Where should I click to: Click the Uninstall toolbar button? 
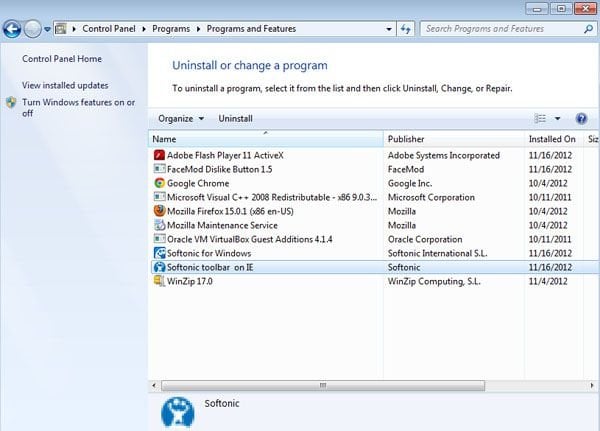click(235, 119)
